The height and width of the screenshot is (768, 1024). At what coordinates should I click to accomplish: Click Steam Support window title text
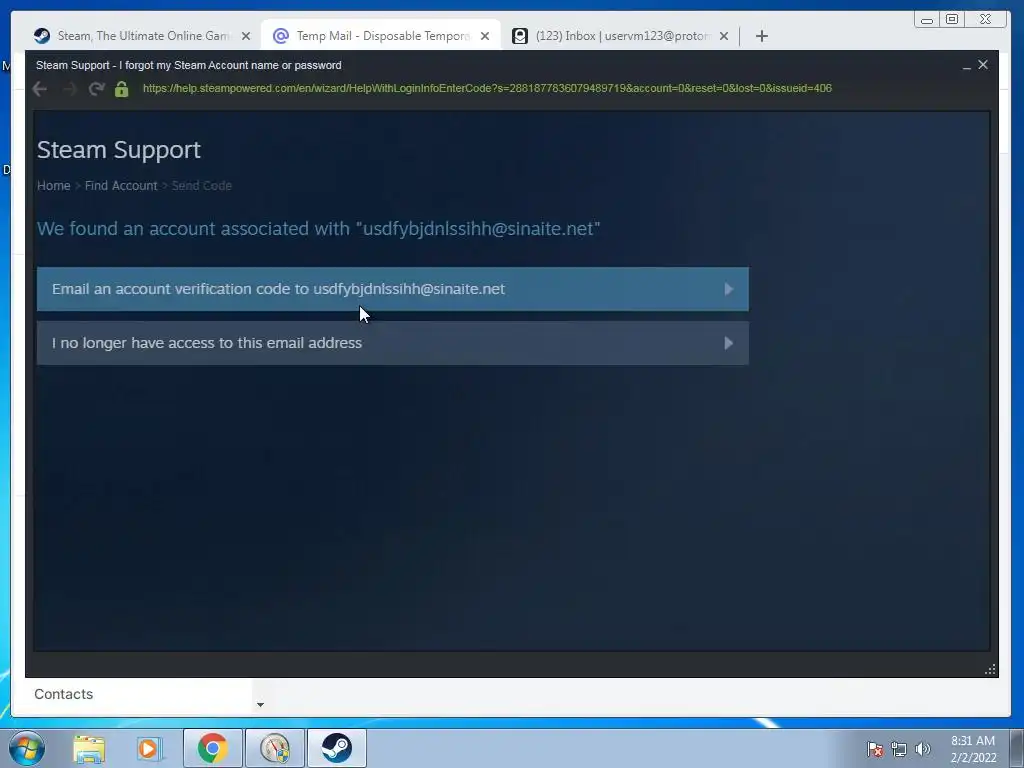coord(189,65)
